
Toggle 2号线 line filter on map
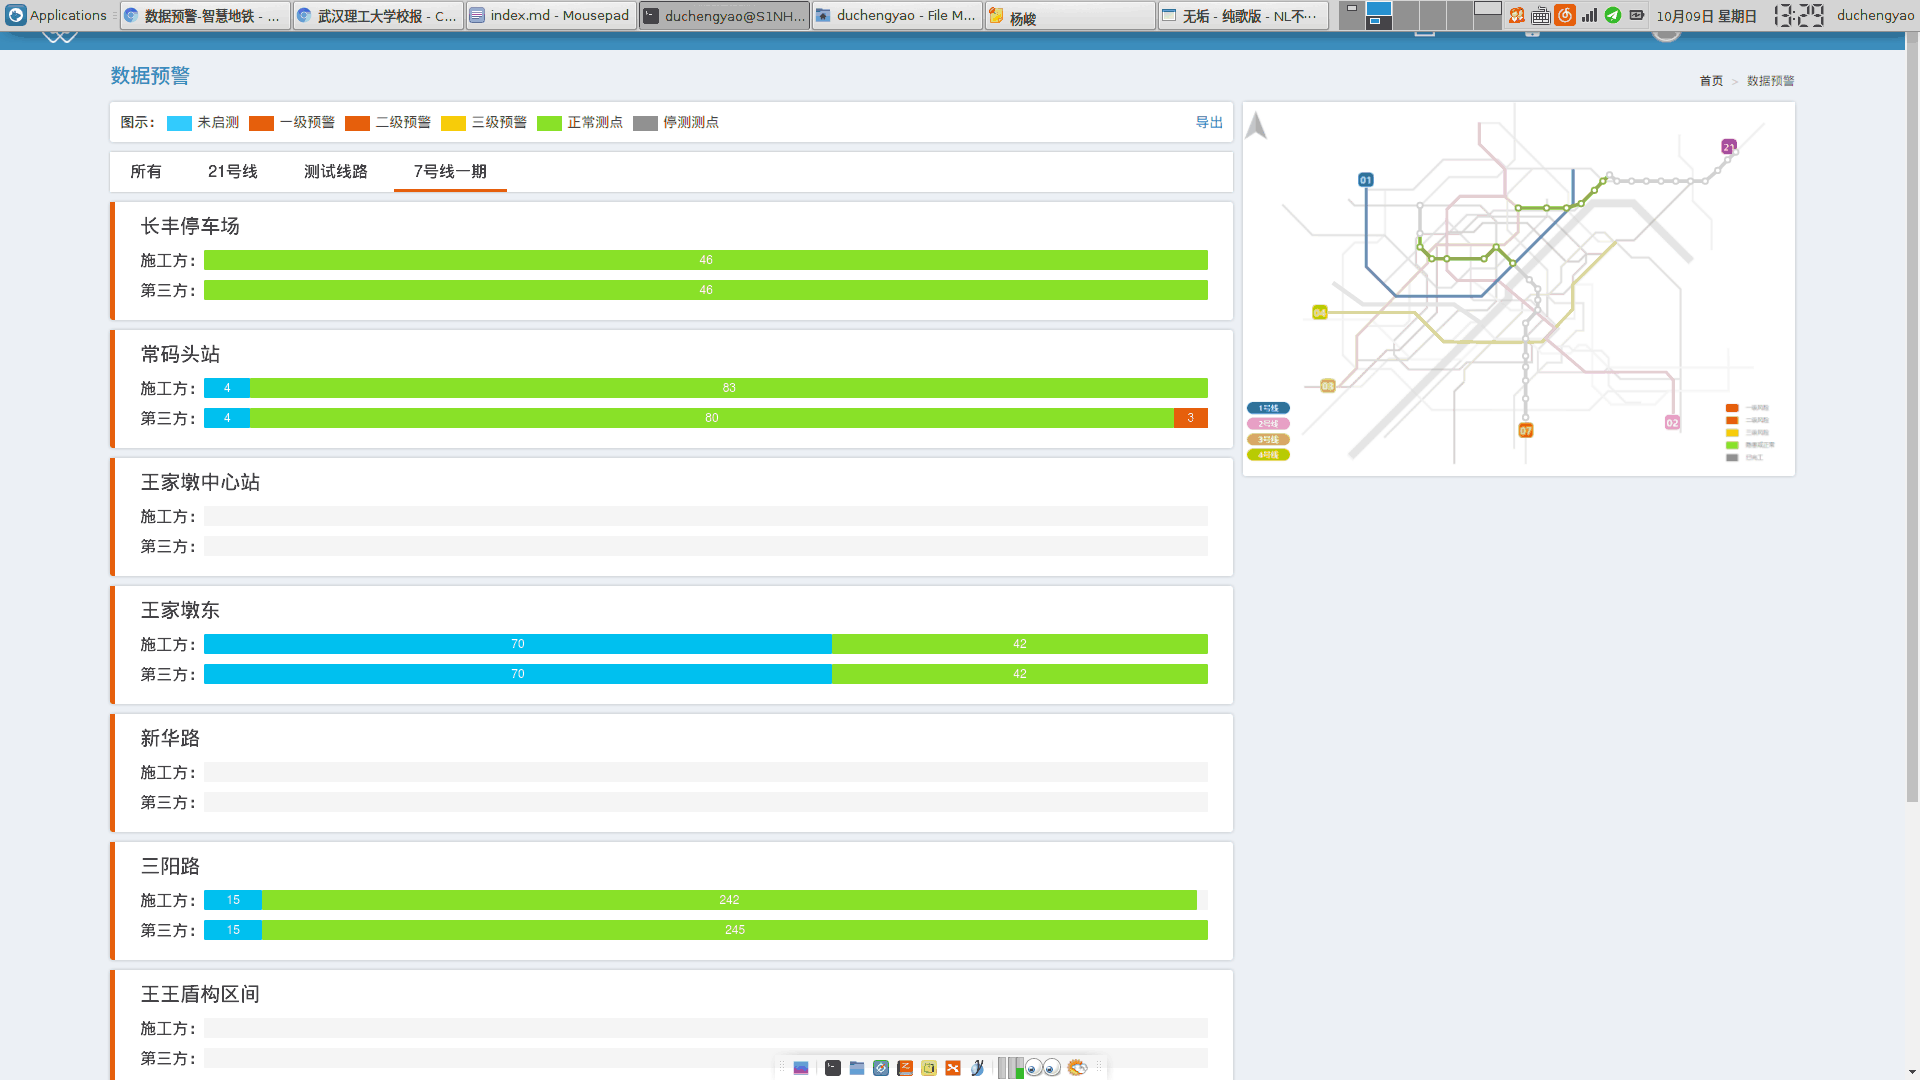click(x=1268, y=424)
